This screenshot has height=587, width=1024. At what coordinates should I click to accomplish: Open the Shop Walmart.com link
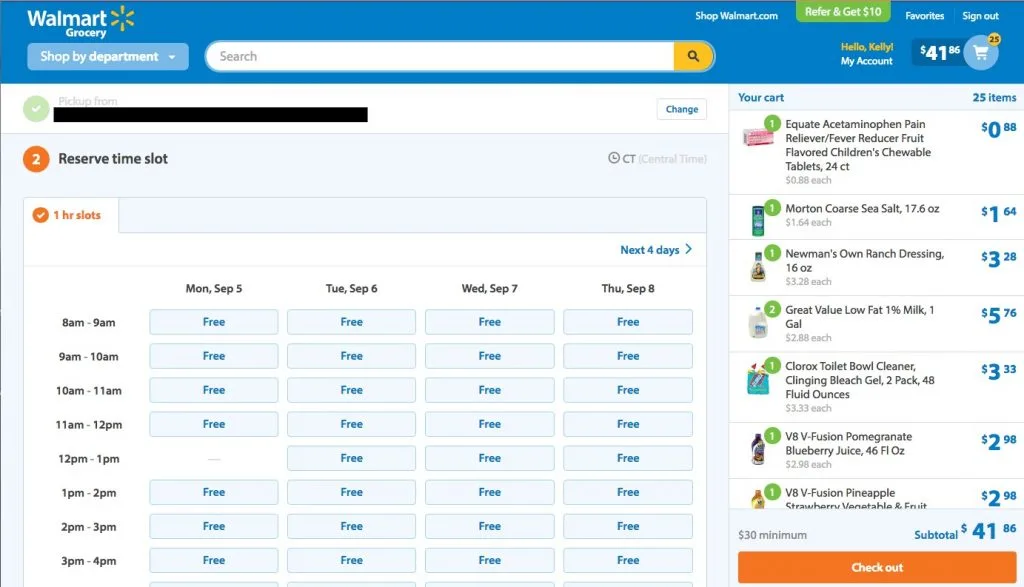point(736,16)
